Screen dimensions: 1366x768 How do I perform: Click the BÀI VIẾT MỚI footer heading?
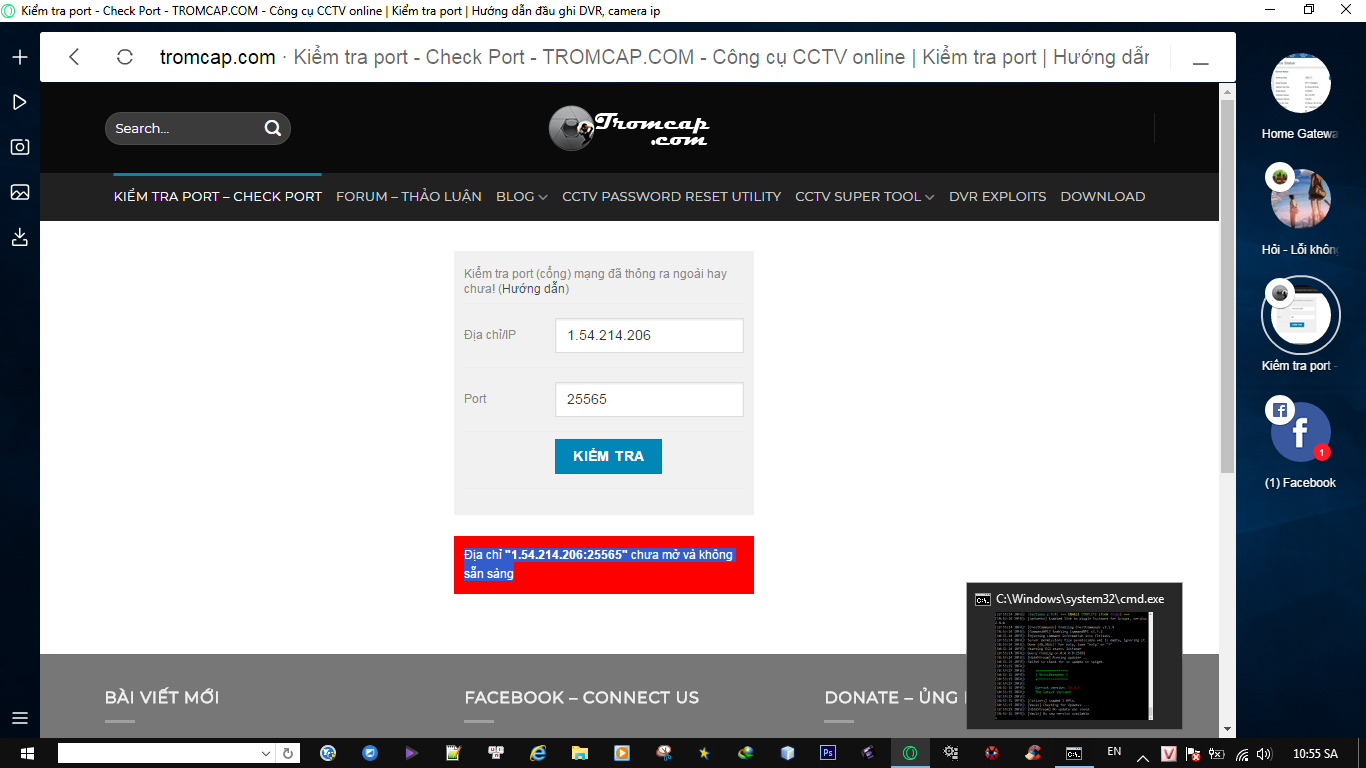[x=162, y=698]
